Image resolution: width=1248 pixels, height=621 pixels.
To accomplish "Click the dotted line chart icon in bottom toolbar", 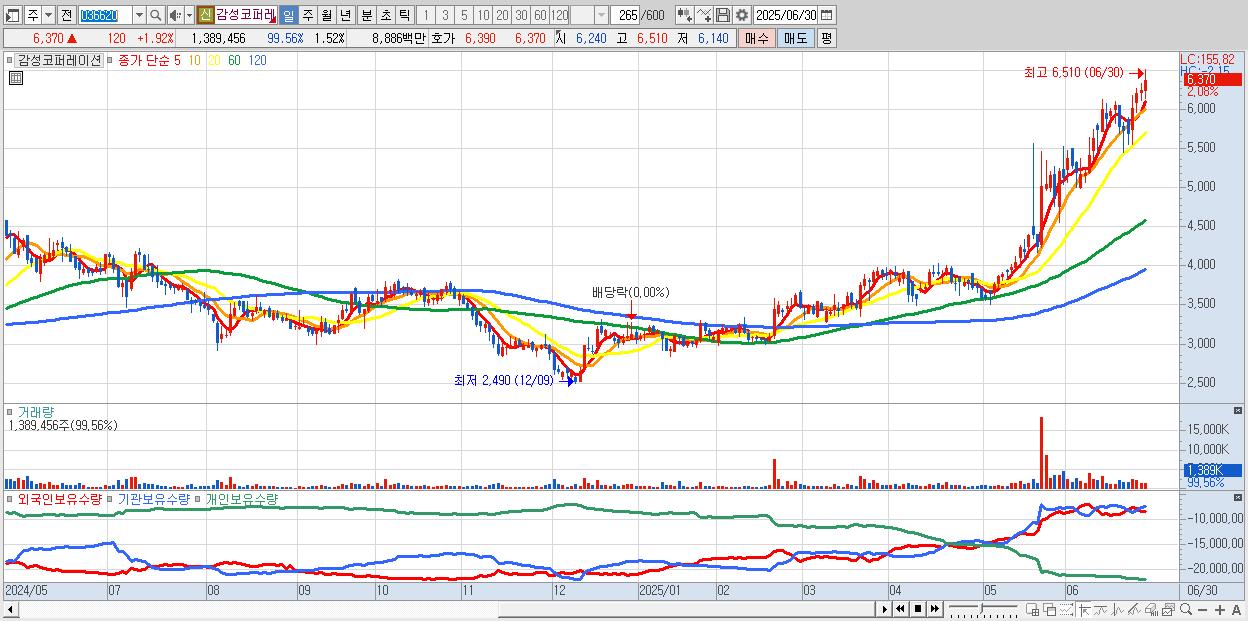I will (x=1066, y=610).
